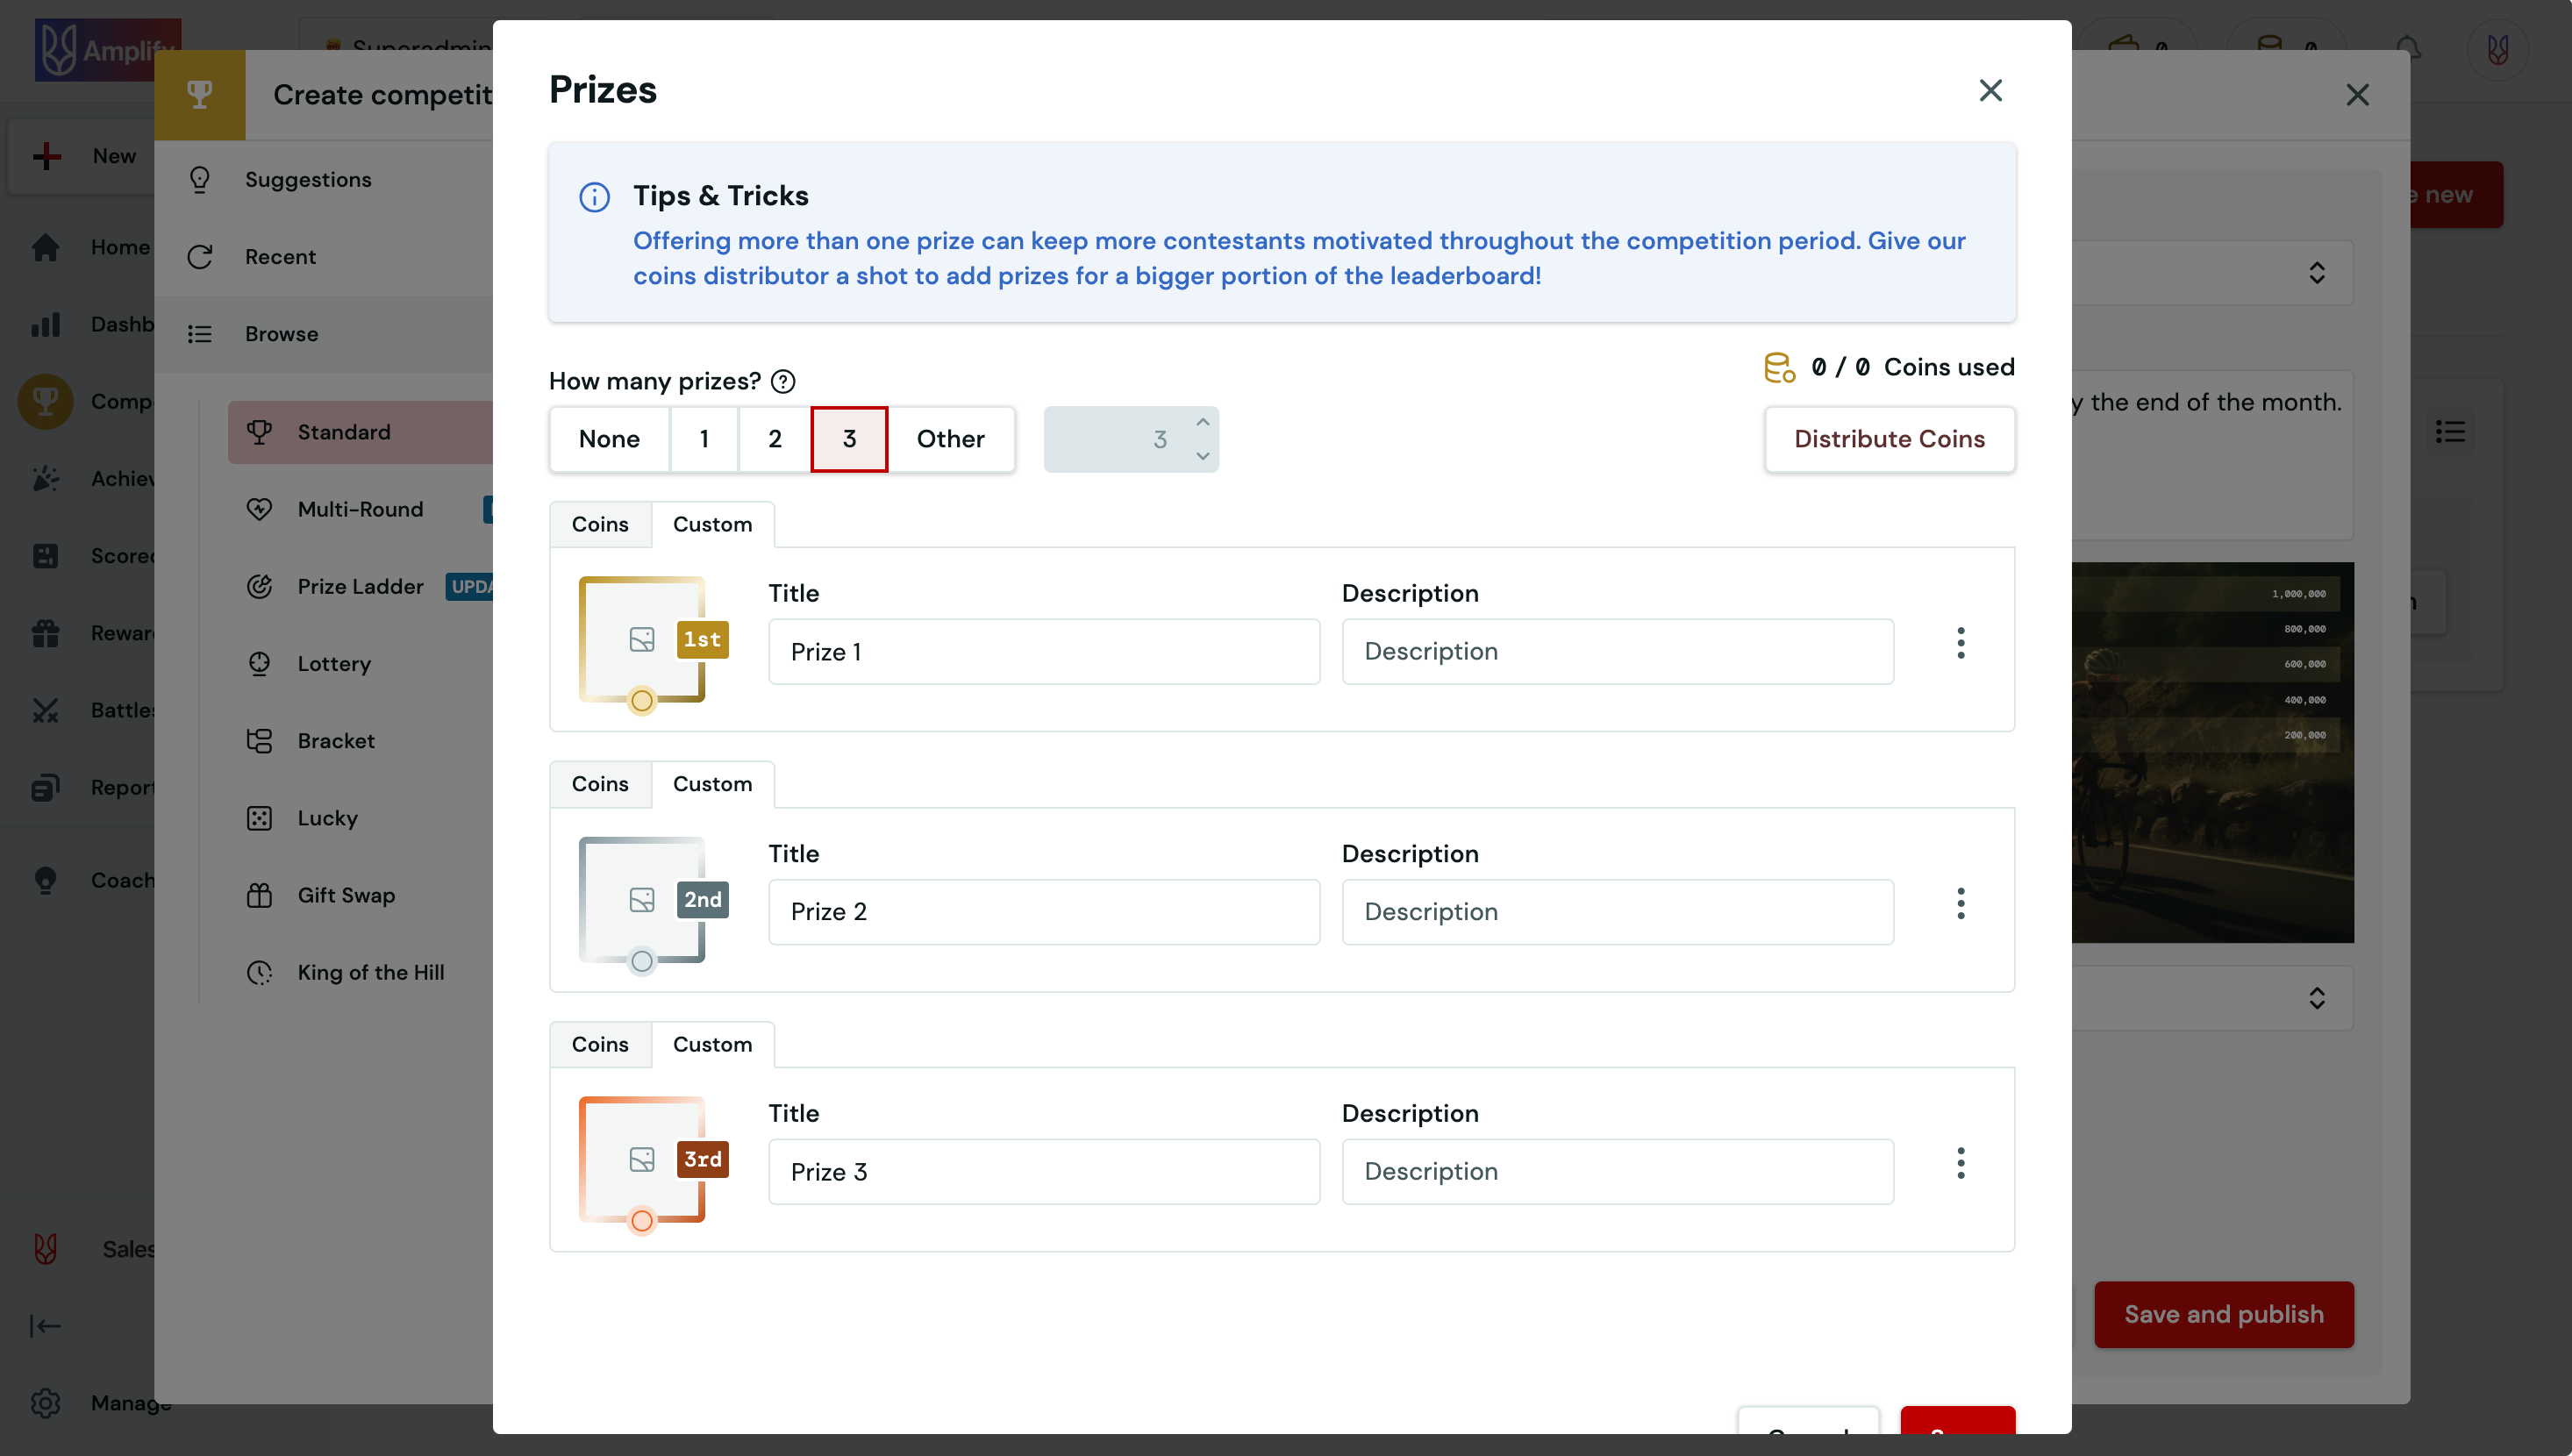This screenshot has height=1456, width=2572.
Task: Click the Prize 2 title field
Action: (1043, 912)
